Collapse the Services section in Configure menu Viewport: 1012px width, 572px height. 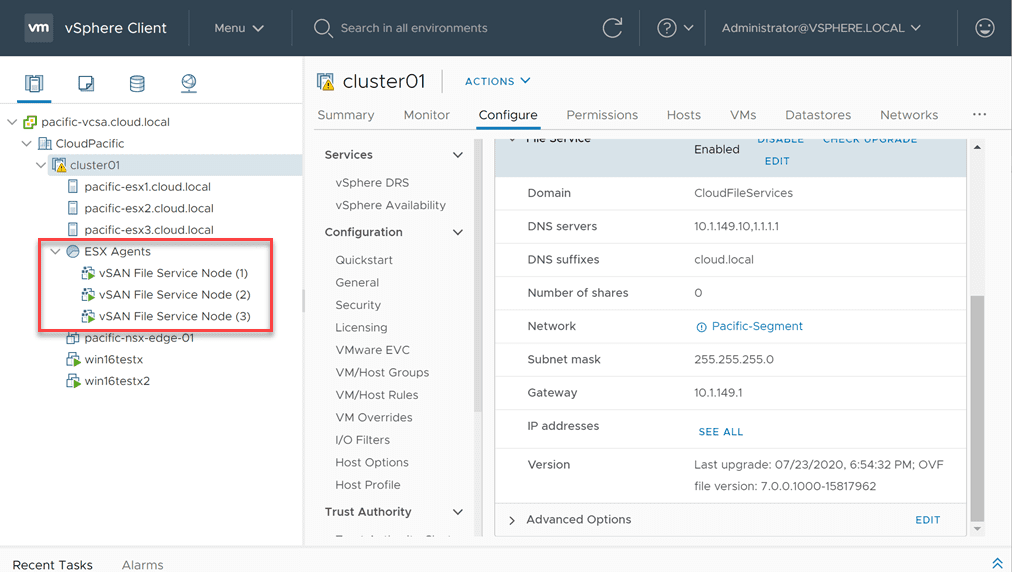[458, 155]
